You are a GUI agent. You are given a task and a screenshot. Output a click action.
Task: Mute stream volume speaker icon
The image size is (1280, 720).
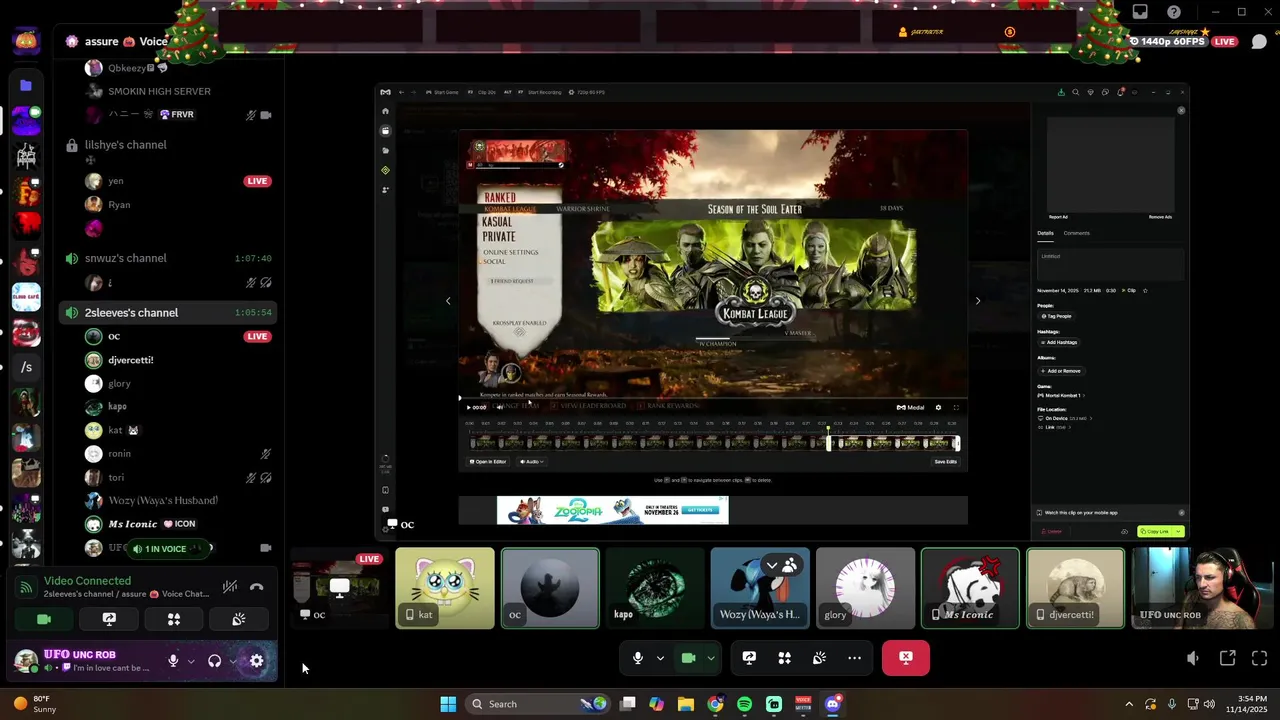pyautogui.click(x=1193, y=658)
